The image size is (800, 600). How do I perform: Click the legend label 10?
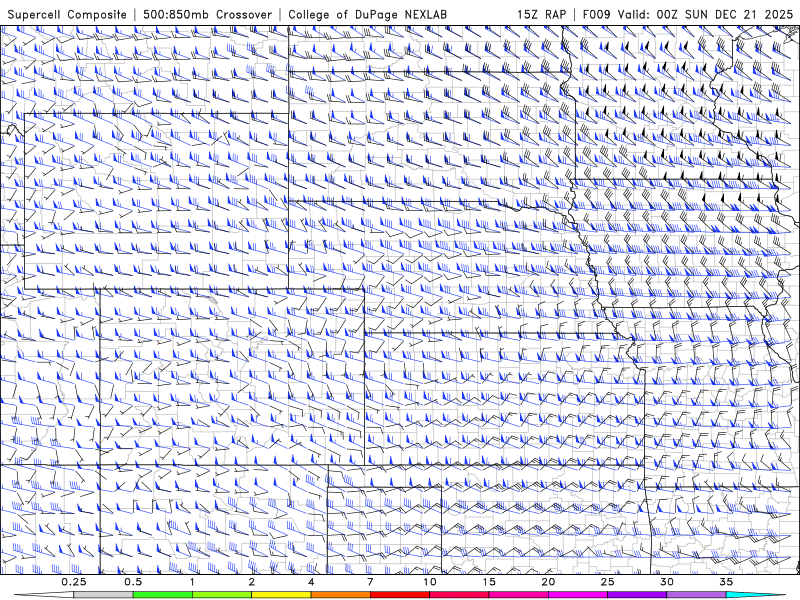430,582
